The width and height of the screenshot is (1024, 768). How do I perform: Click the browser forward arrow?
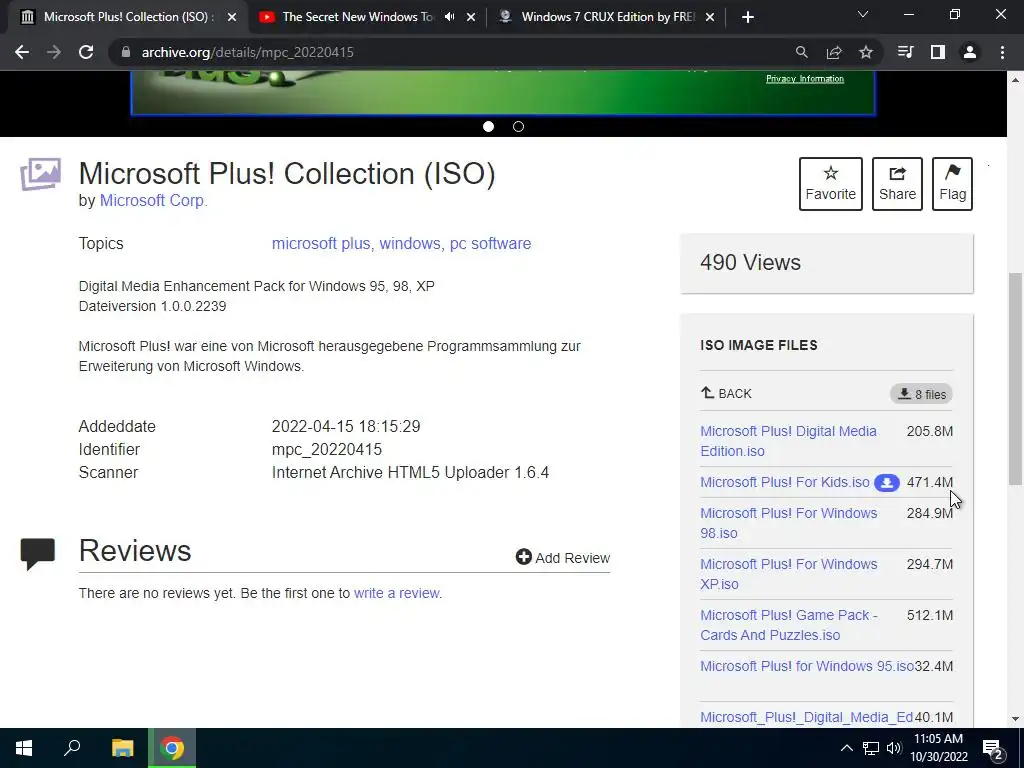click(54, 52)
